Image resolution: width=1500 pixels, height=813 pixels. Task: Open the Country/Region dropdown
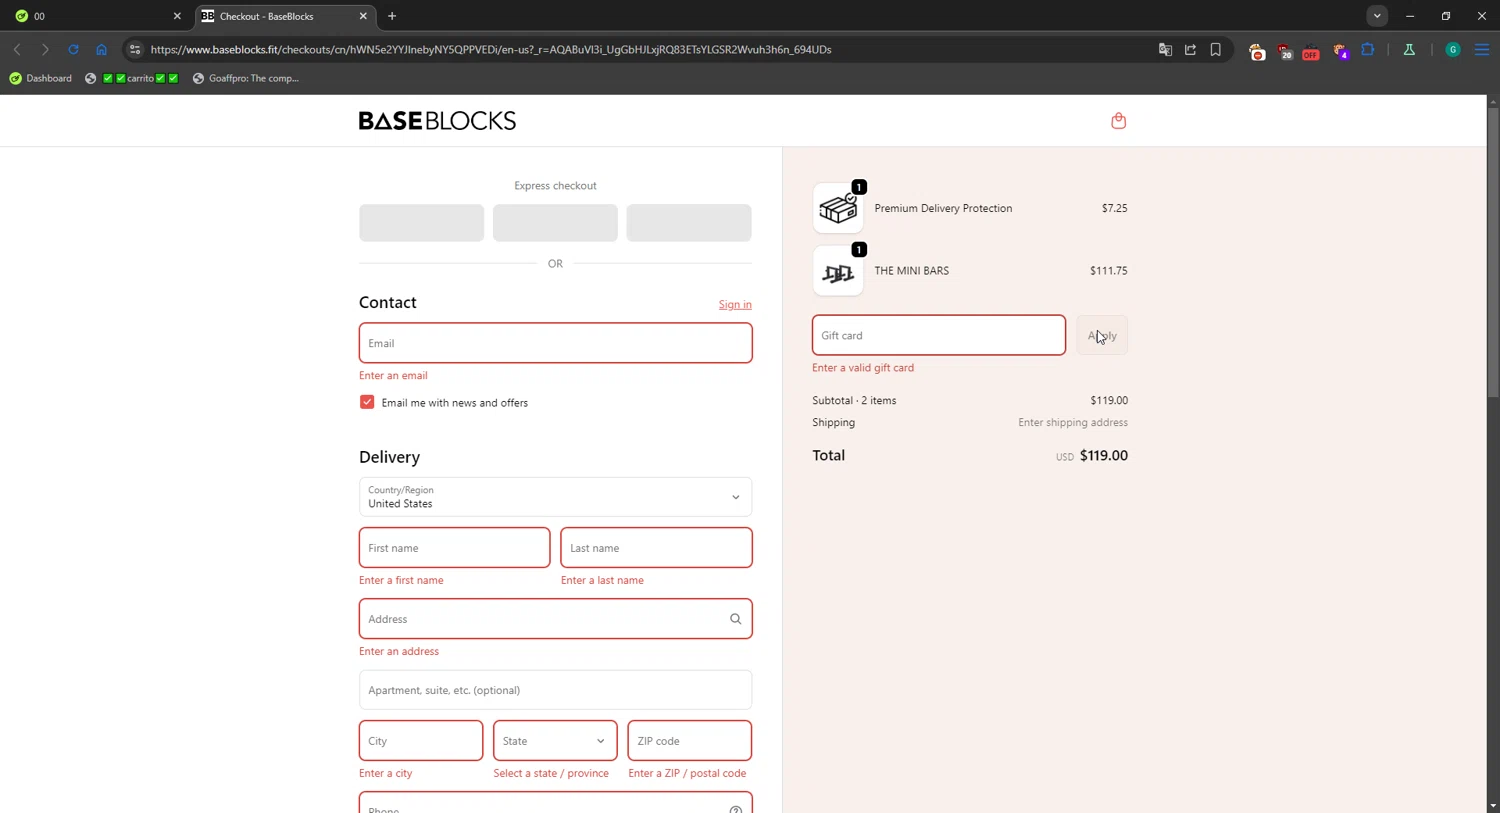pos(555,497)
